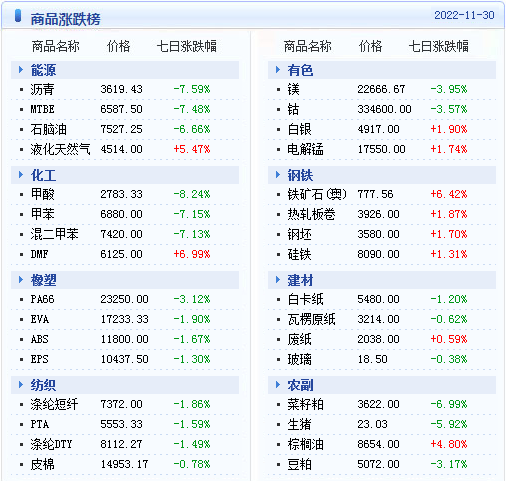This screenshot has width=506, height=481.
Task: Click the 生猪 price 23.03
Action: point(372,424)
